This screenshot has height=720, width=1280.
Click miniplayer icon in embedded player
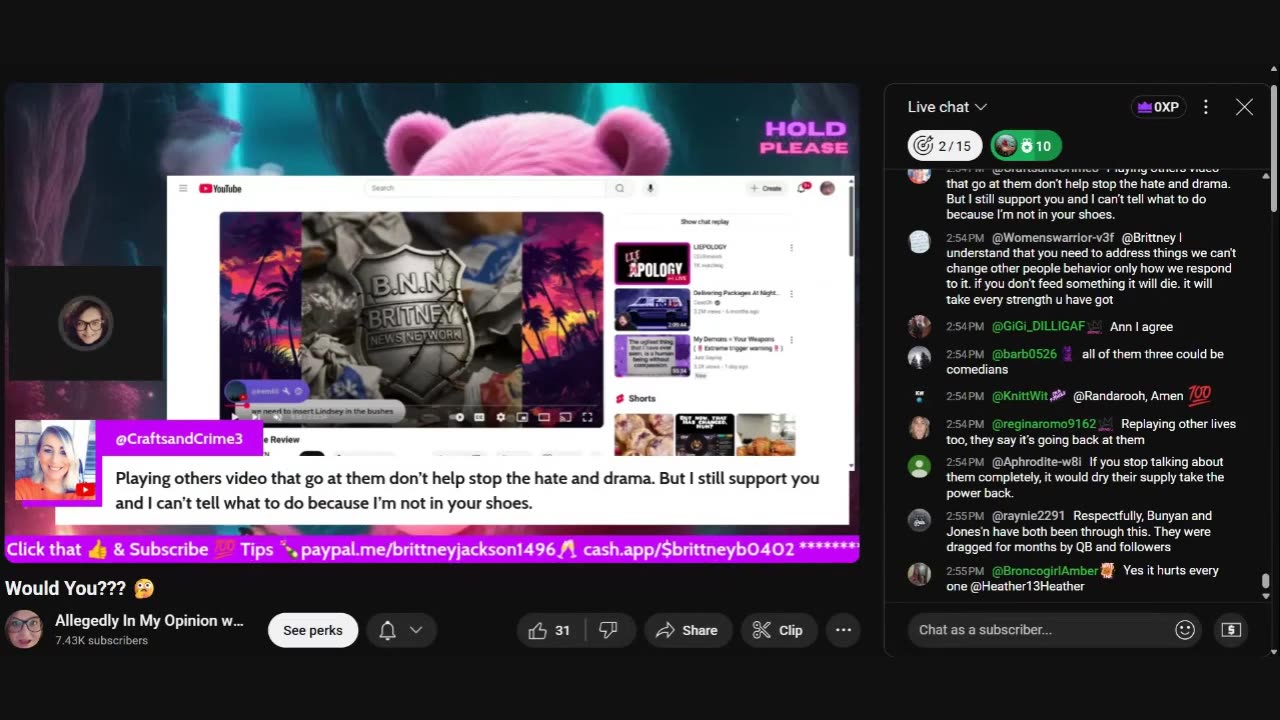(522, 417)
